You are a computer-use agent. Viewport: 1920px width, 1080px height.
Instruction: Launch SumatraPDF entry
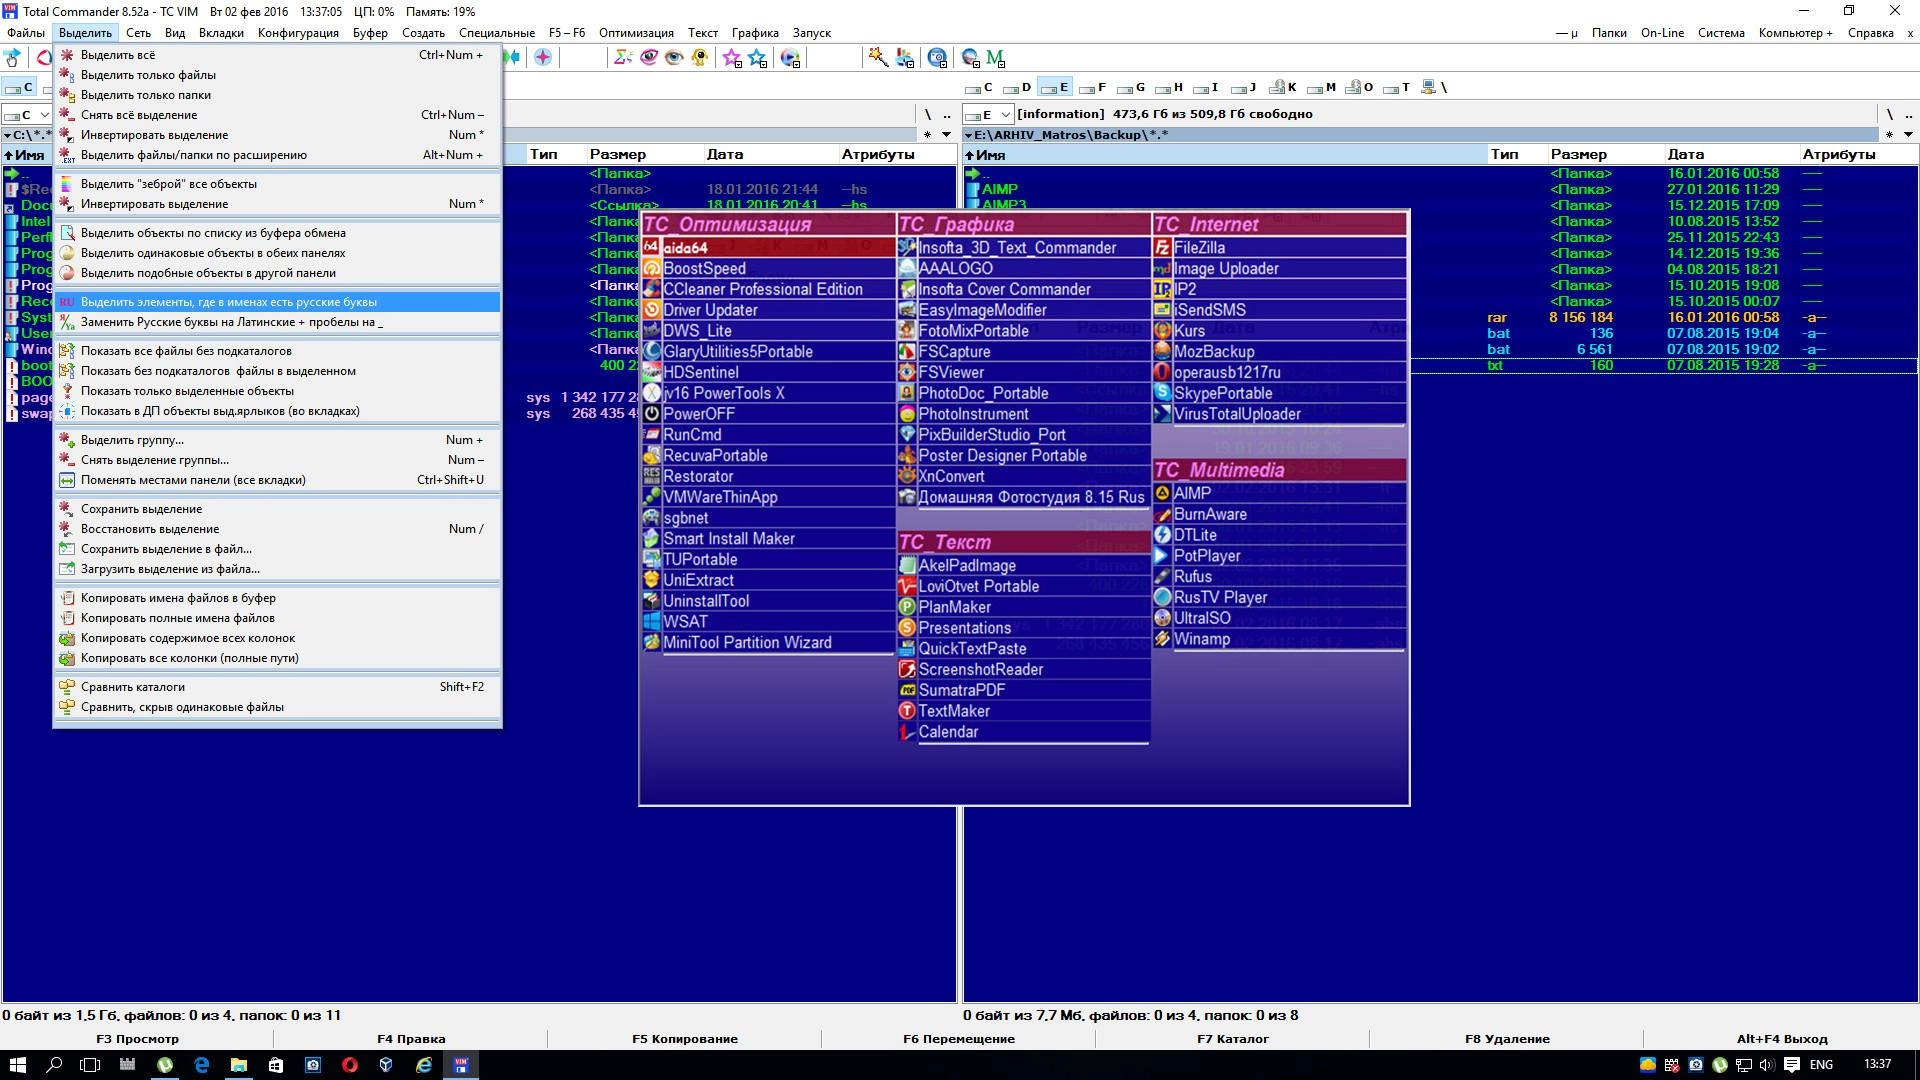(1023, 690)
